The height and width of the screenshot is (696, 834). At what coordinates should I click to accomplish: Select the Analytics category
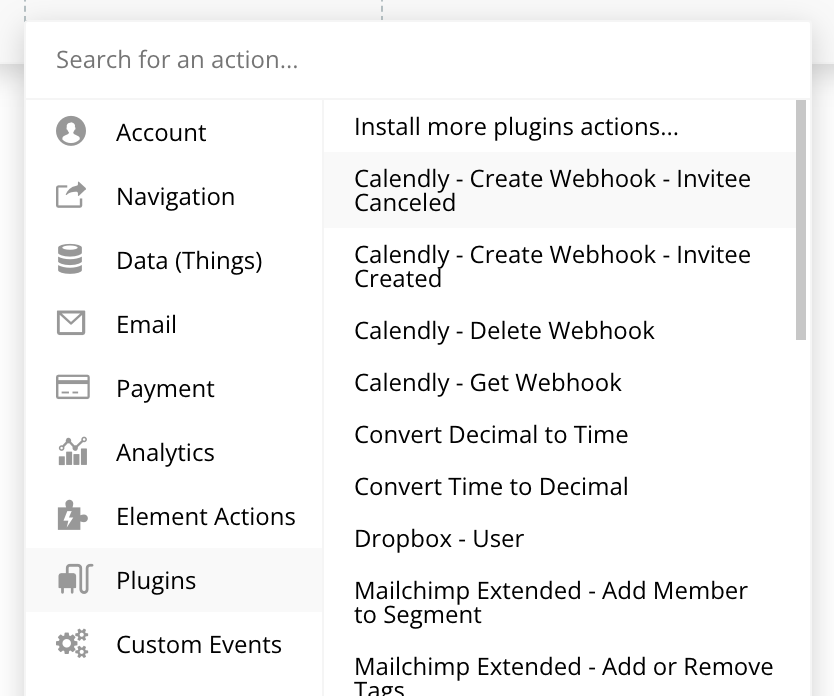174,452
